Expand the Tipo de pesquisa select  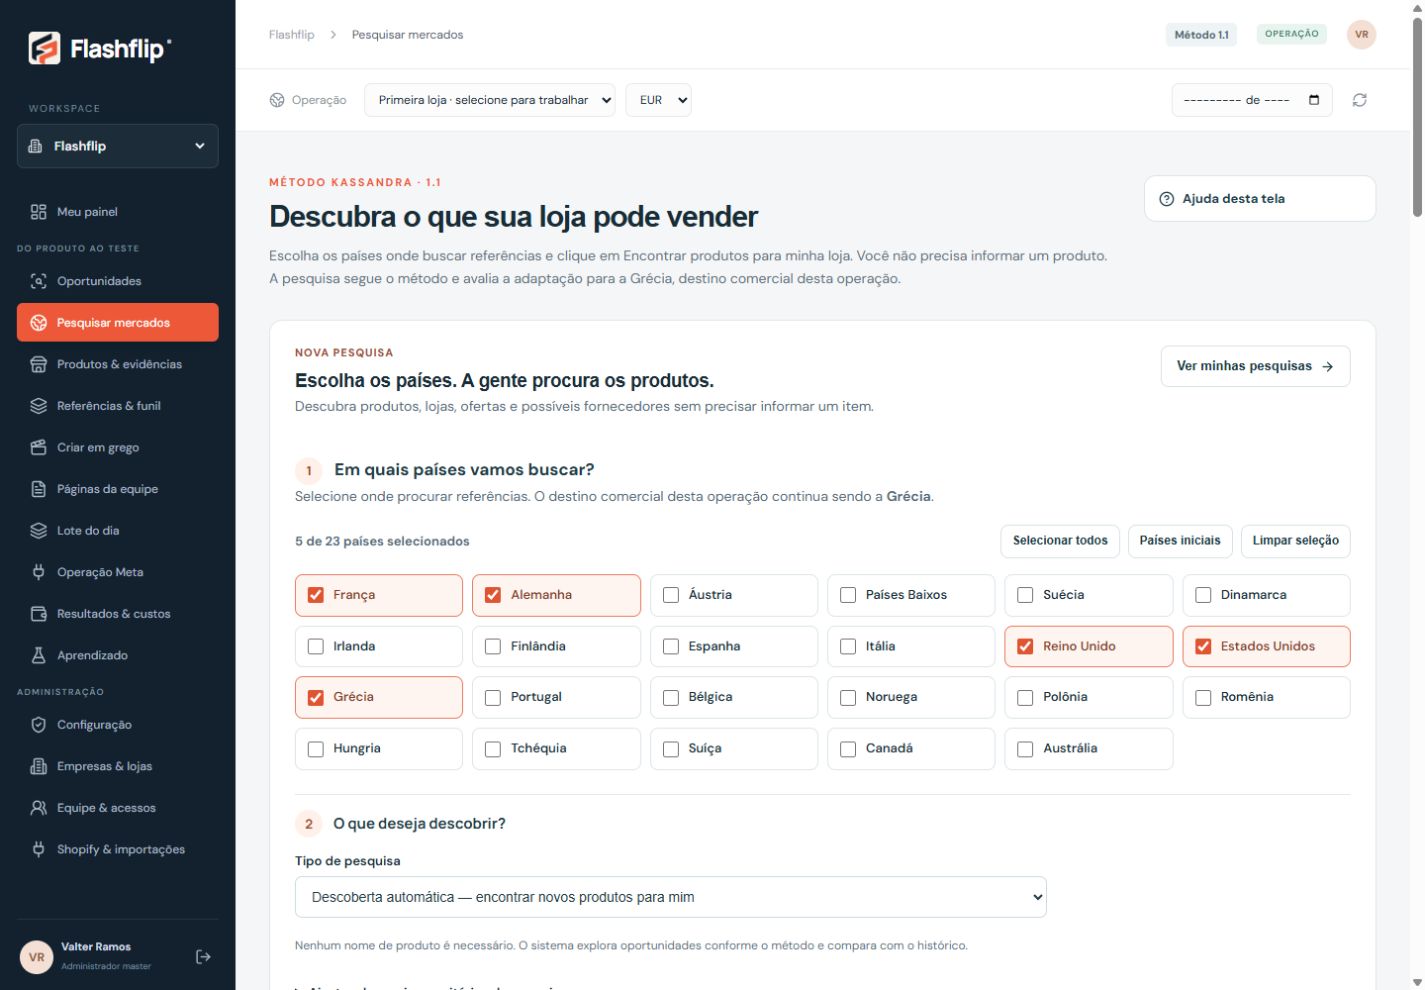click(x=671, y=897)
